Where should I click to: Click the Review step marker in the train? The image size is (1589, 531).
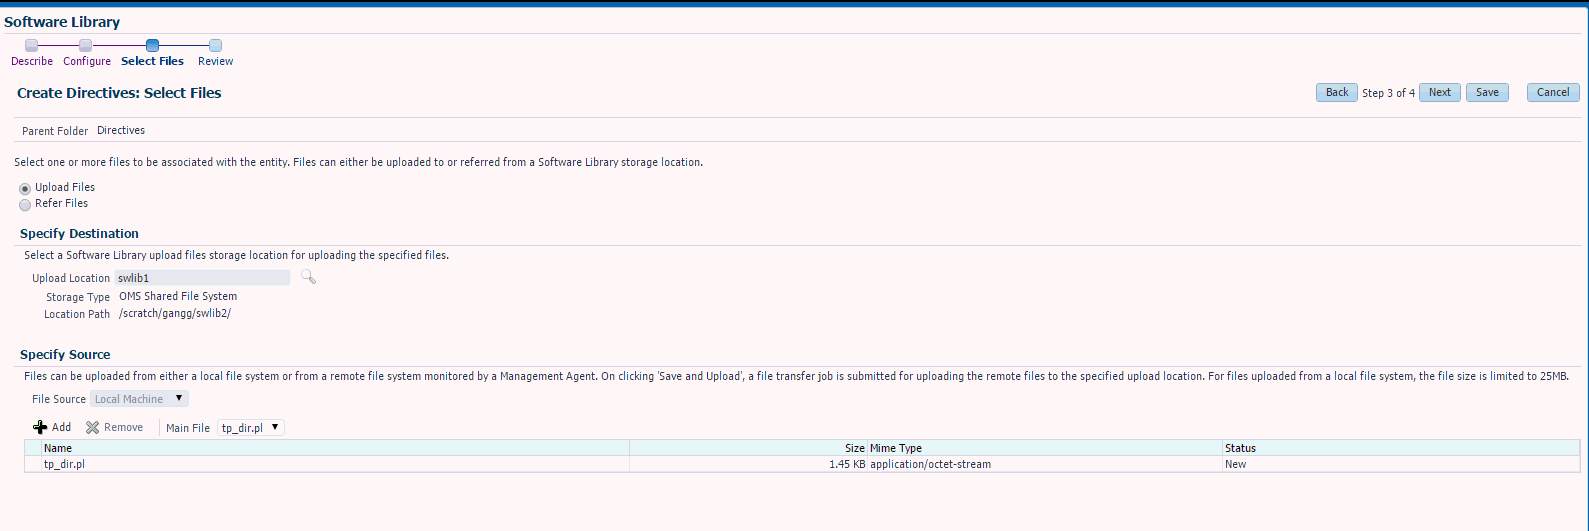(x=215, y=45)
